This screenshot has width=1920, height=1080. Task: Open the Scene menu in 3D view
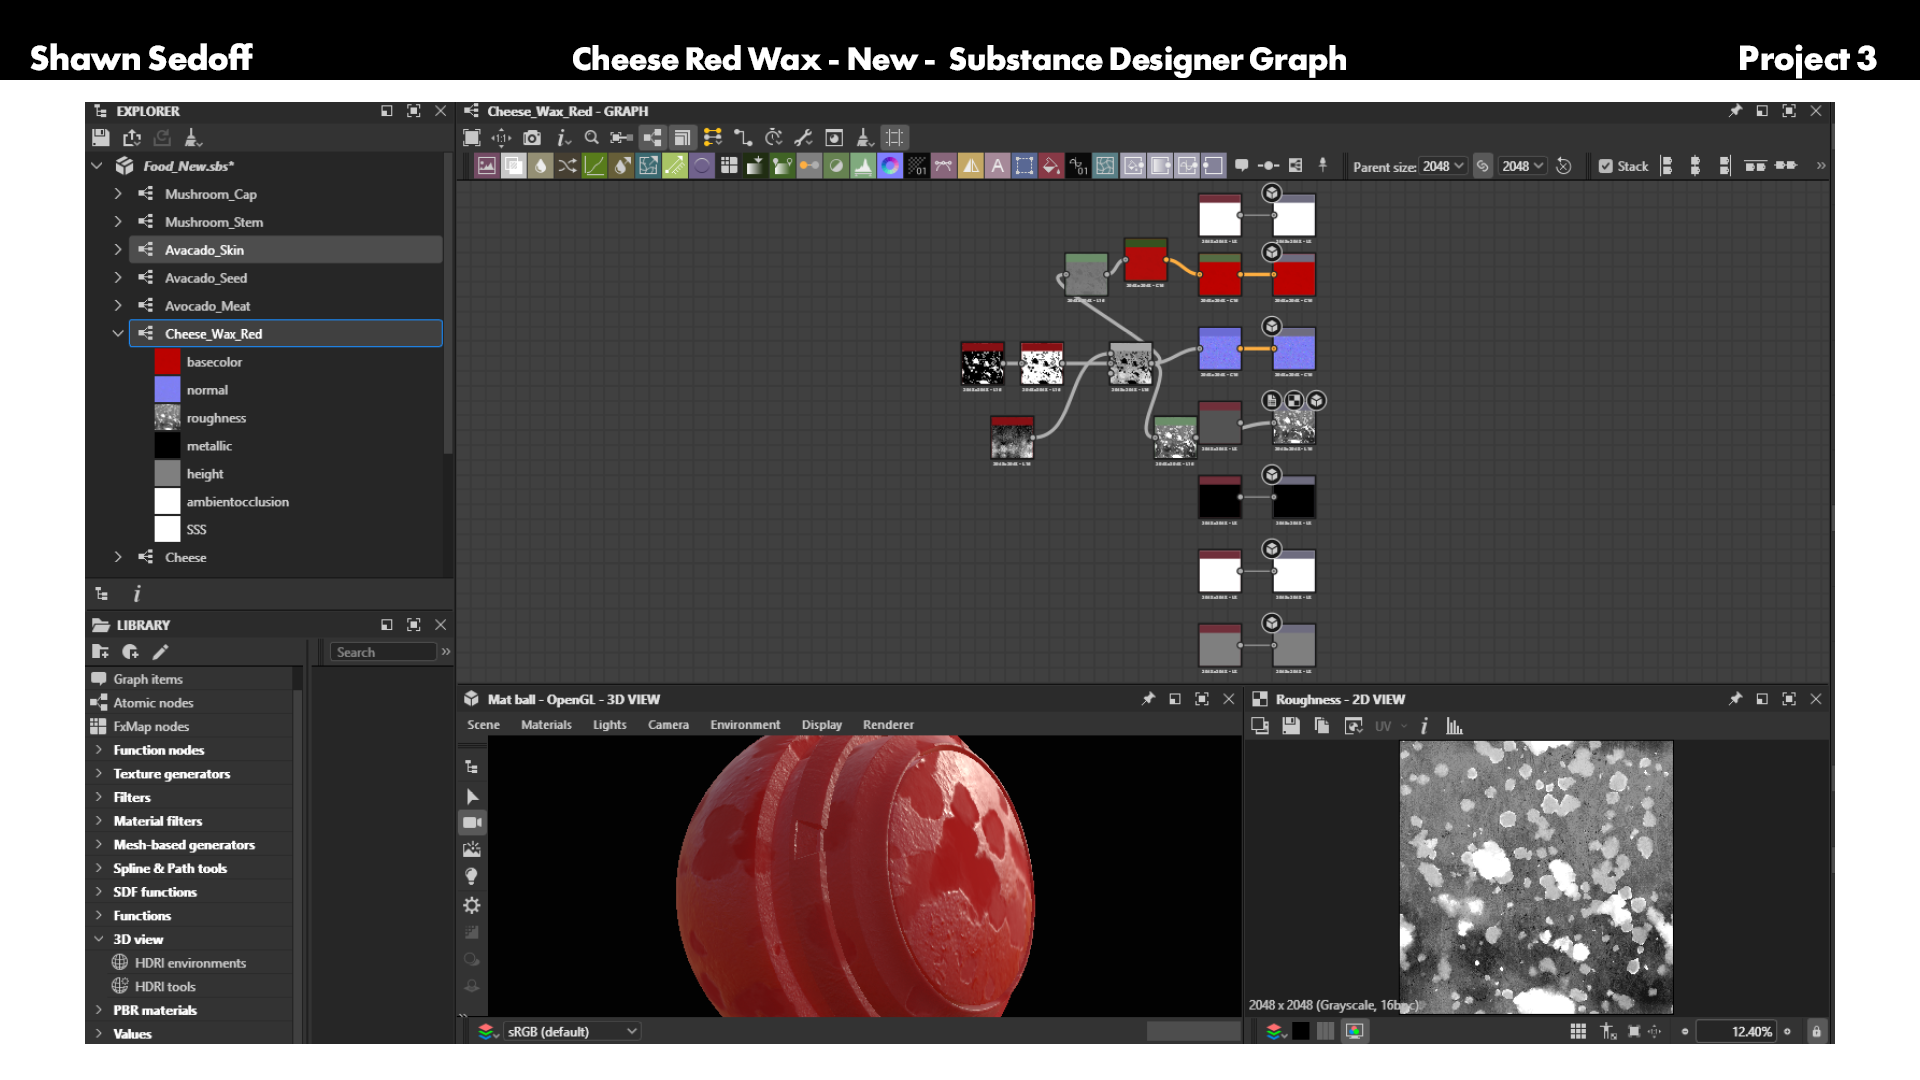point(483,725)
